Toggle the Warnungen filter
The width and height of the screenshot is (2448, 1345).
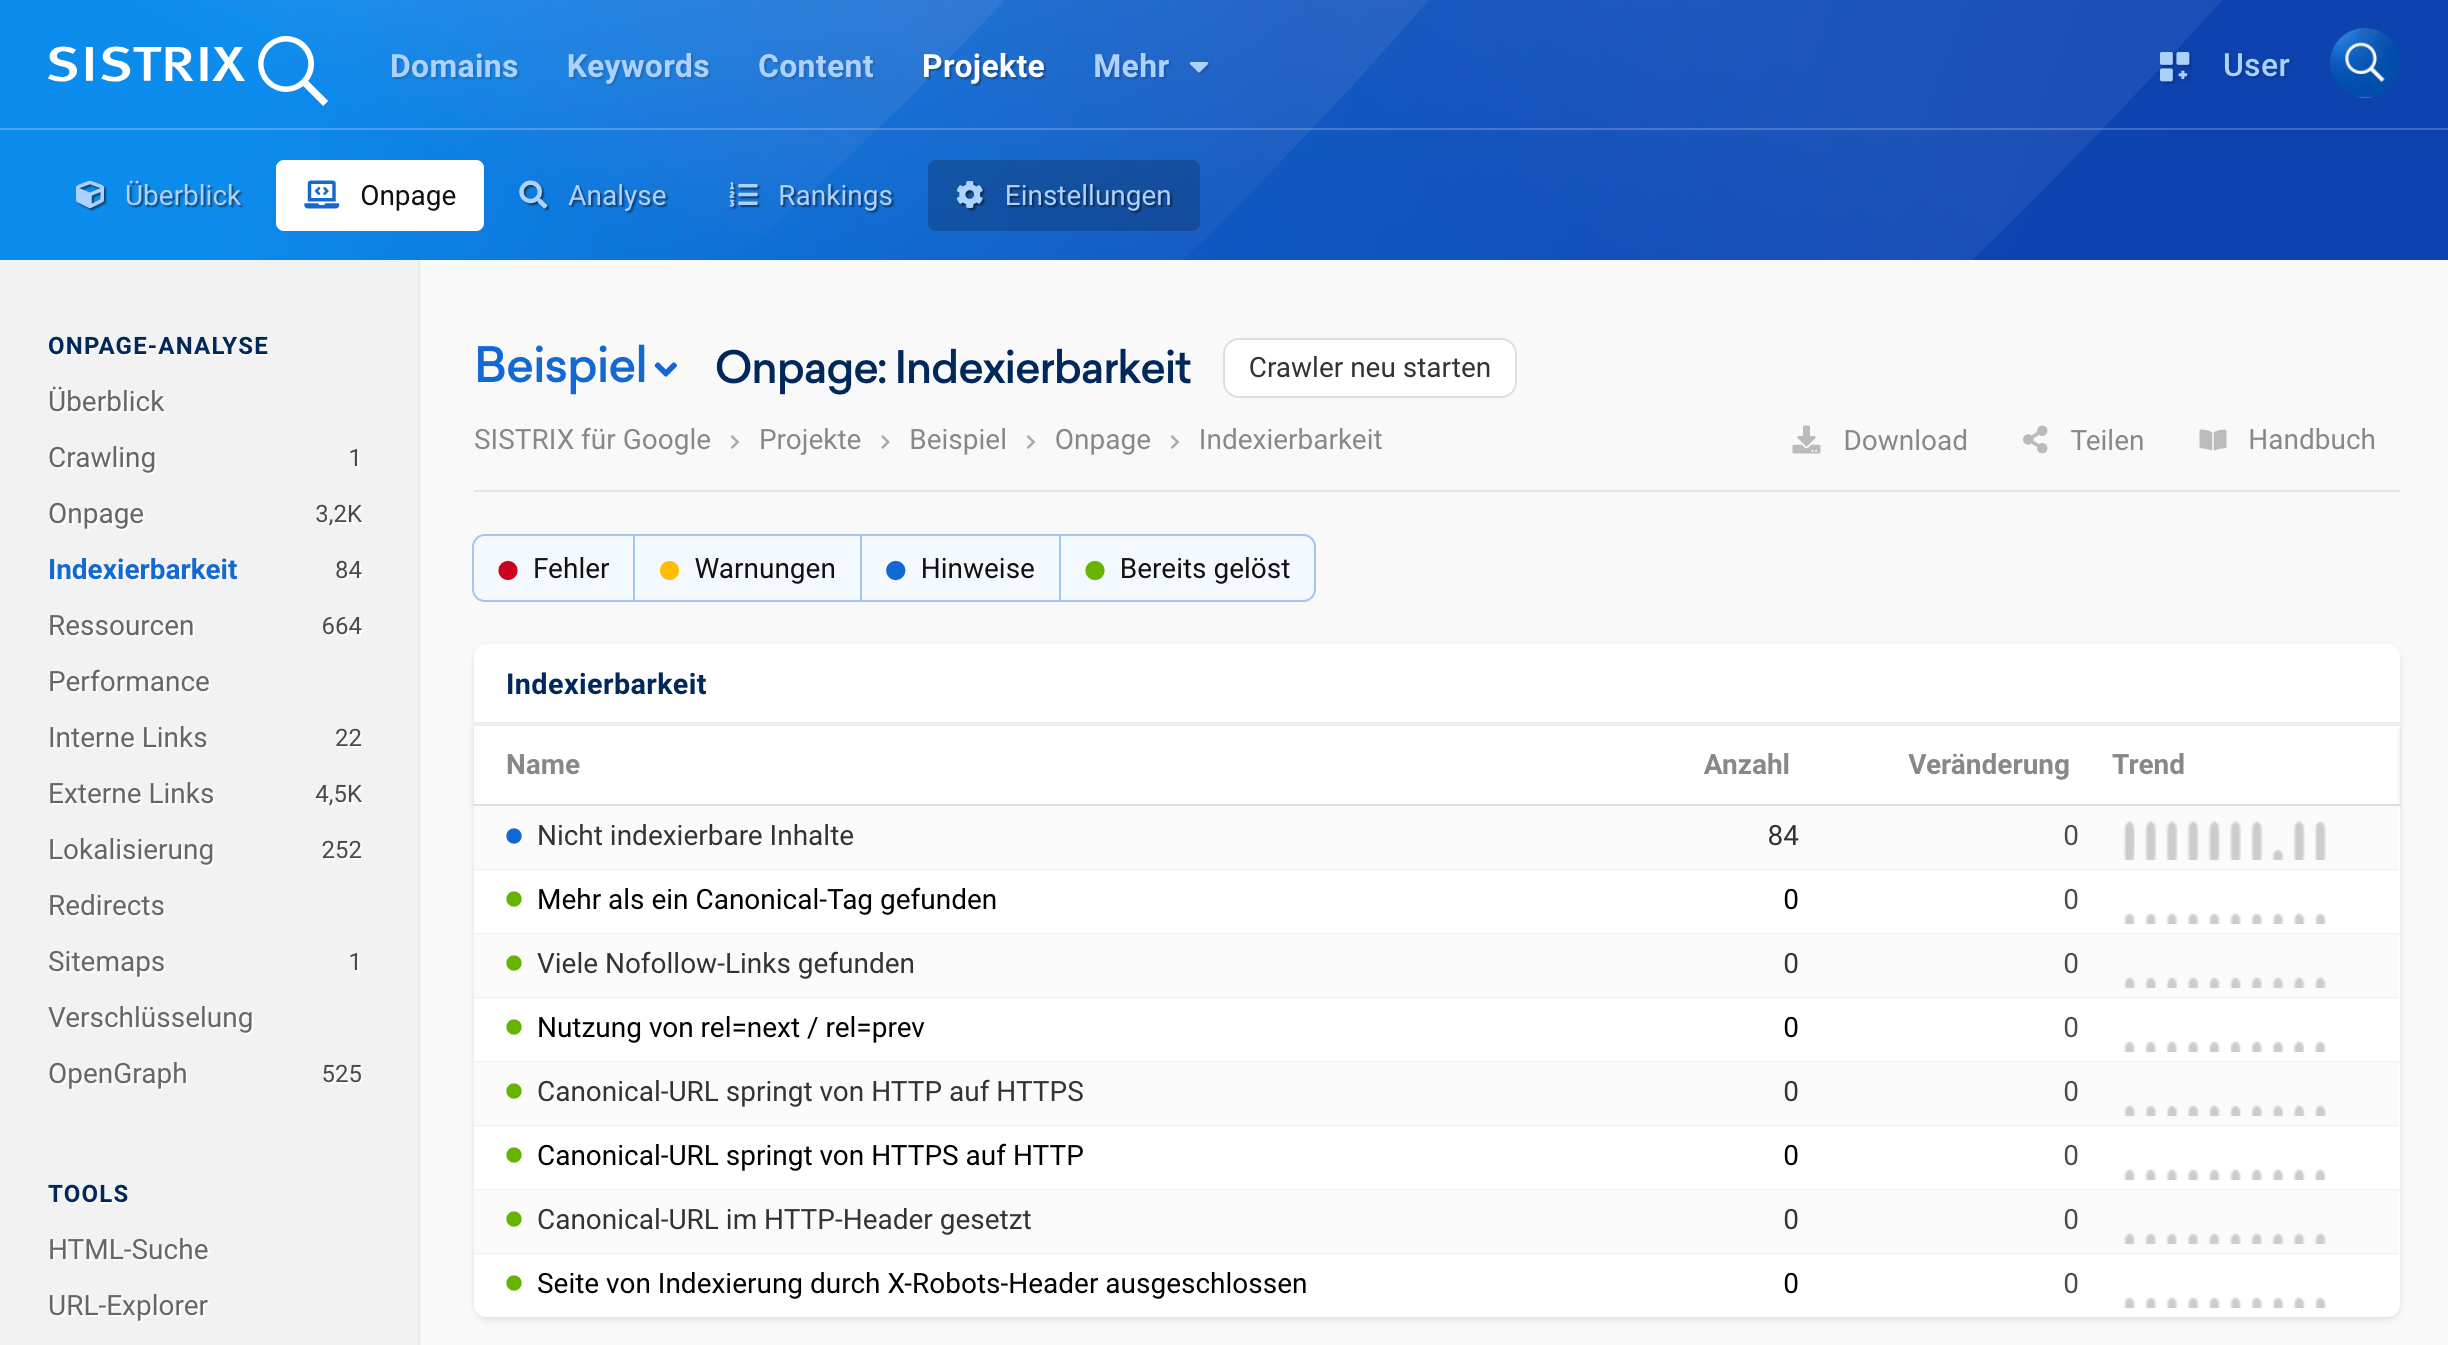tap(748, 568)
